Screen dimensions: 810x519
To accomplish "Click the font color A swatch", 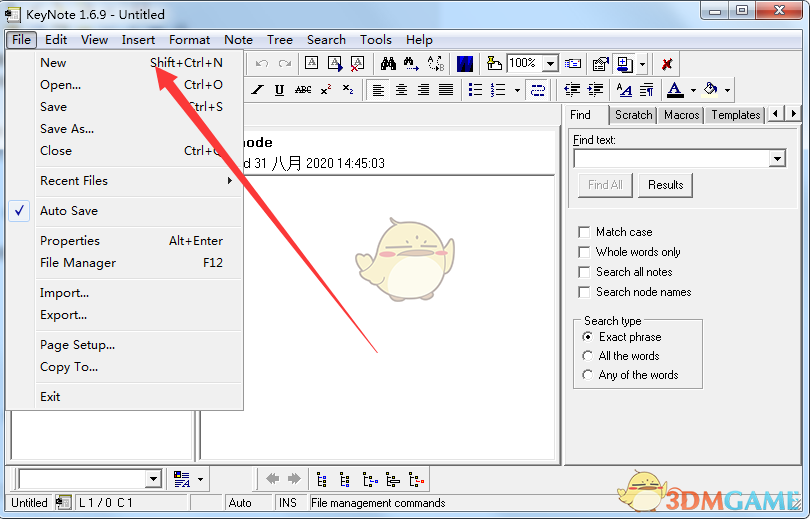I will (x=675, y=90).
